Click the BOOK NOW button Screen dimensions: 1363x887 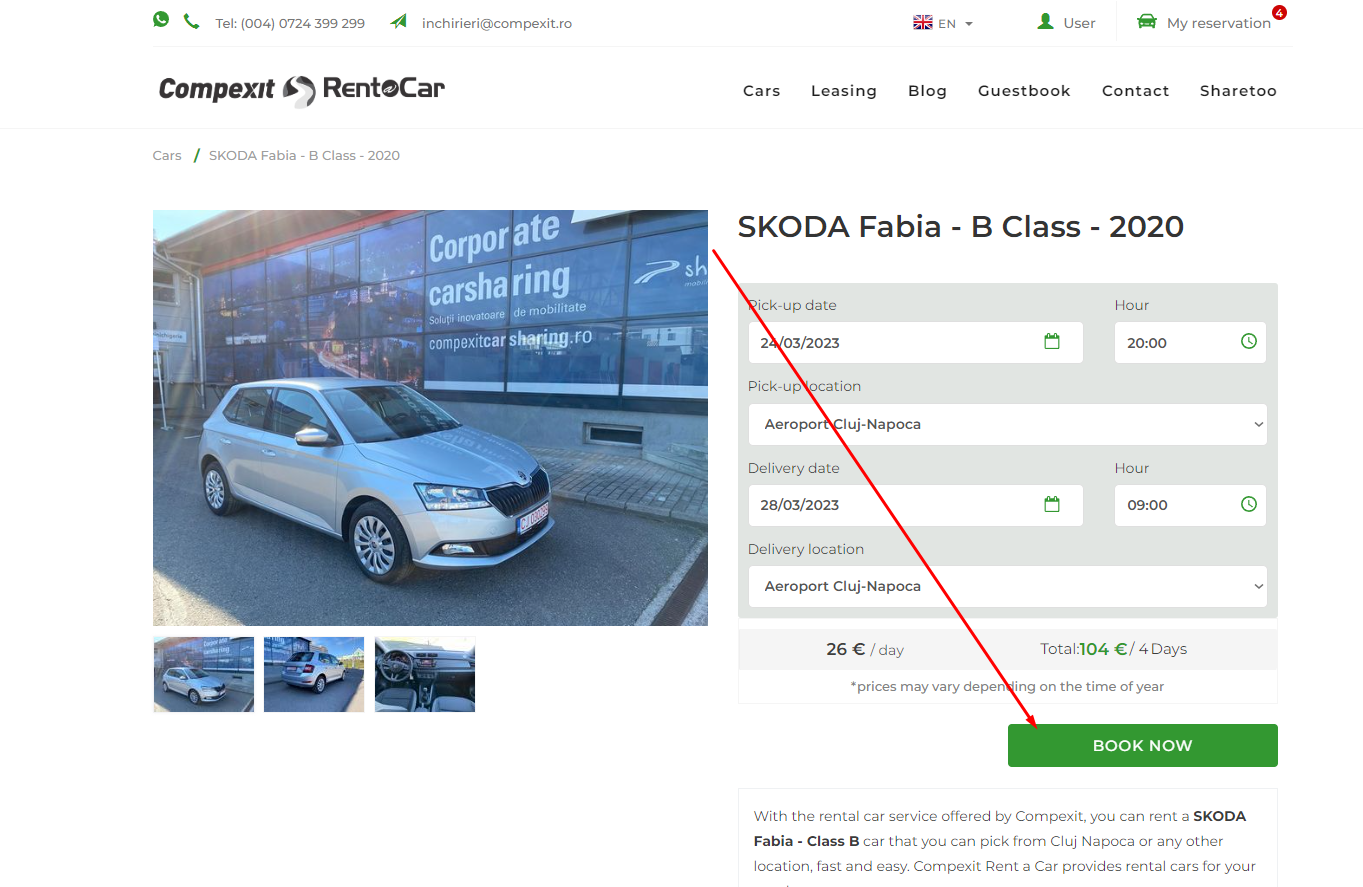pyautogui.click(x=1142, y=745)
